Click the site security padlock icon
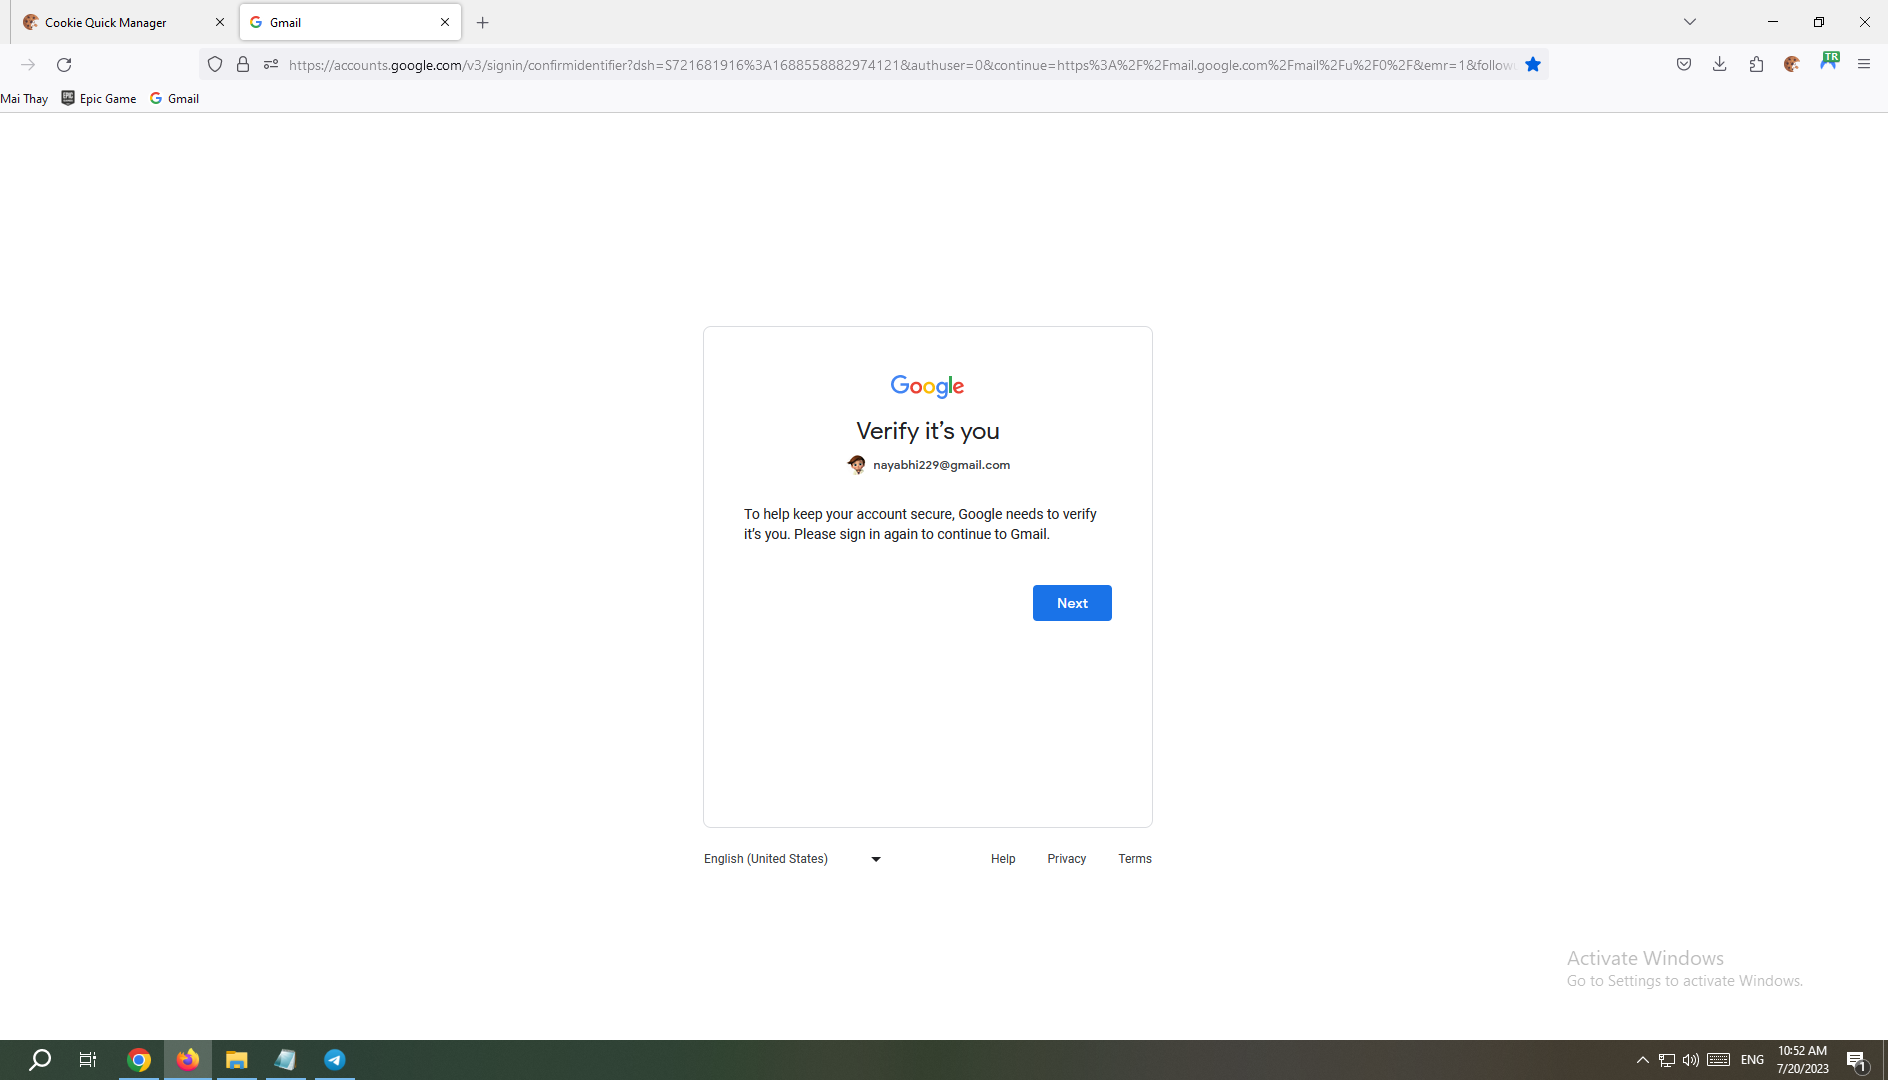This screenshot has height=1080, width=1888. pos(243,65)
